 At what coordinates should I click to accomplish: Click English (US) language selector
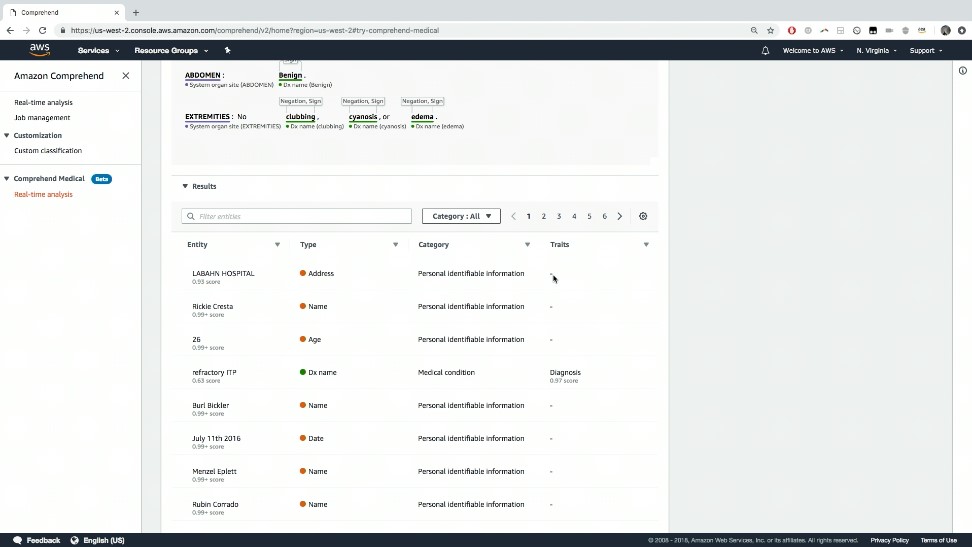(104, 540)
